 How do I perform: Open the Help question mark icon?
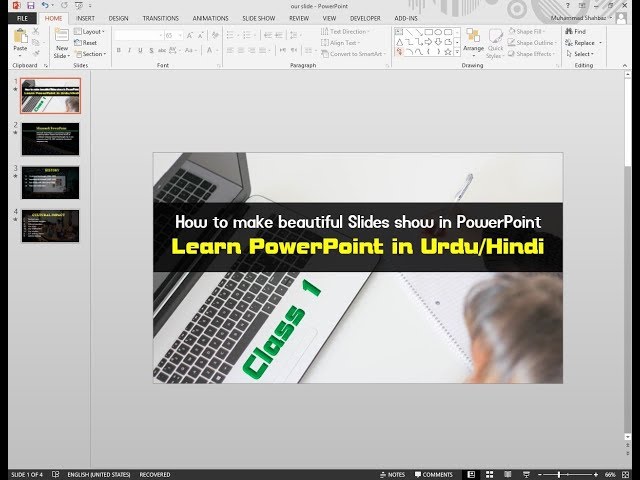coord(567,6)
